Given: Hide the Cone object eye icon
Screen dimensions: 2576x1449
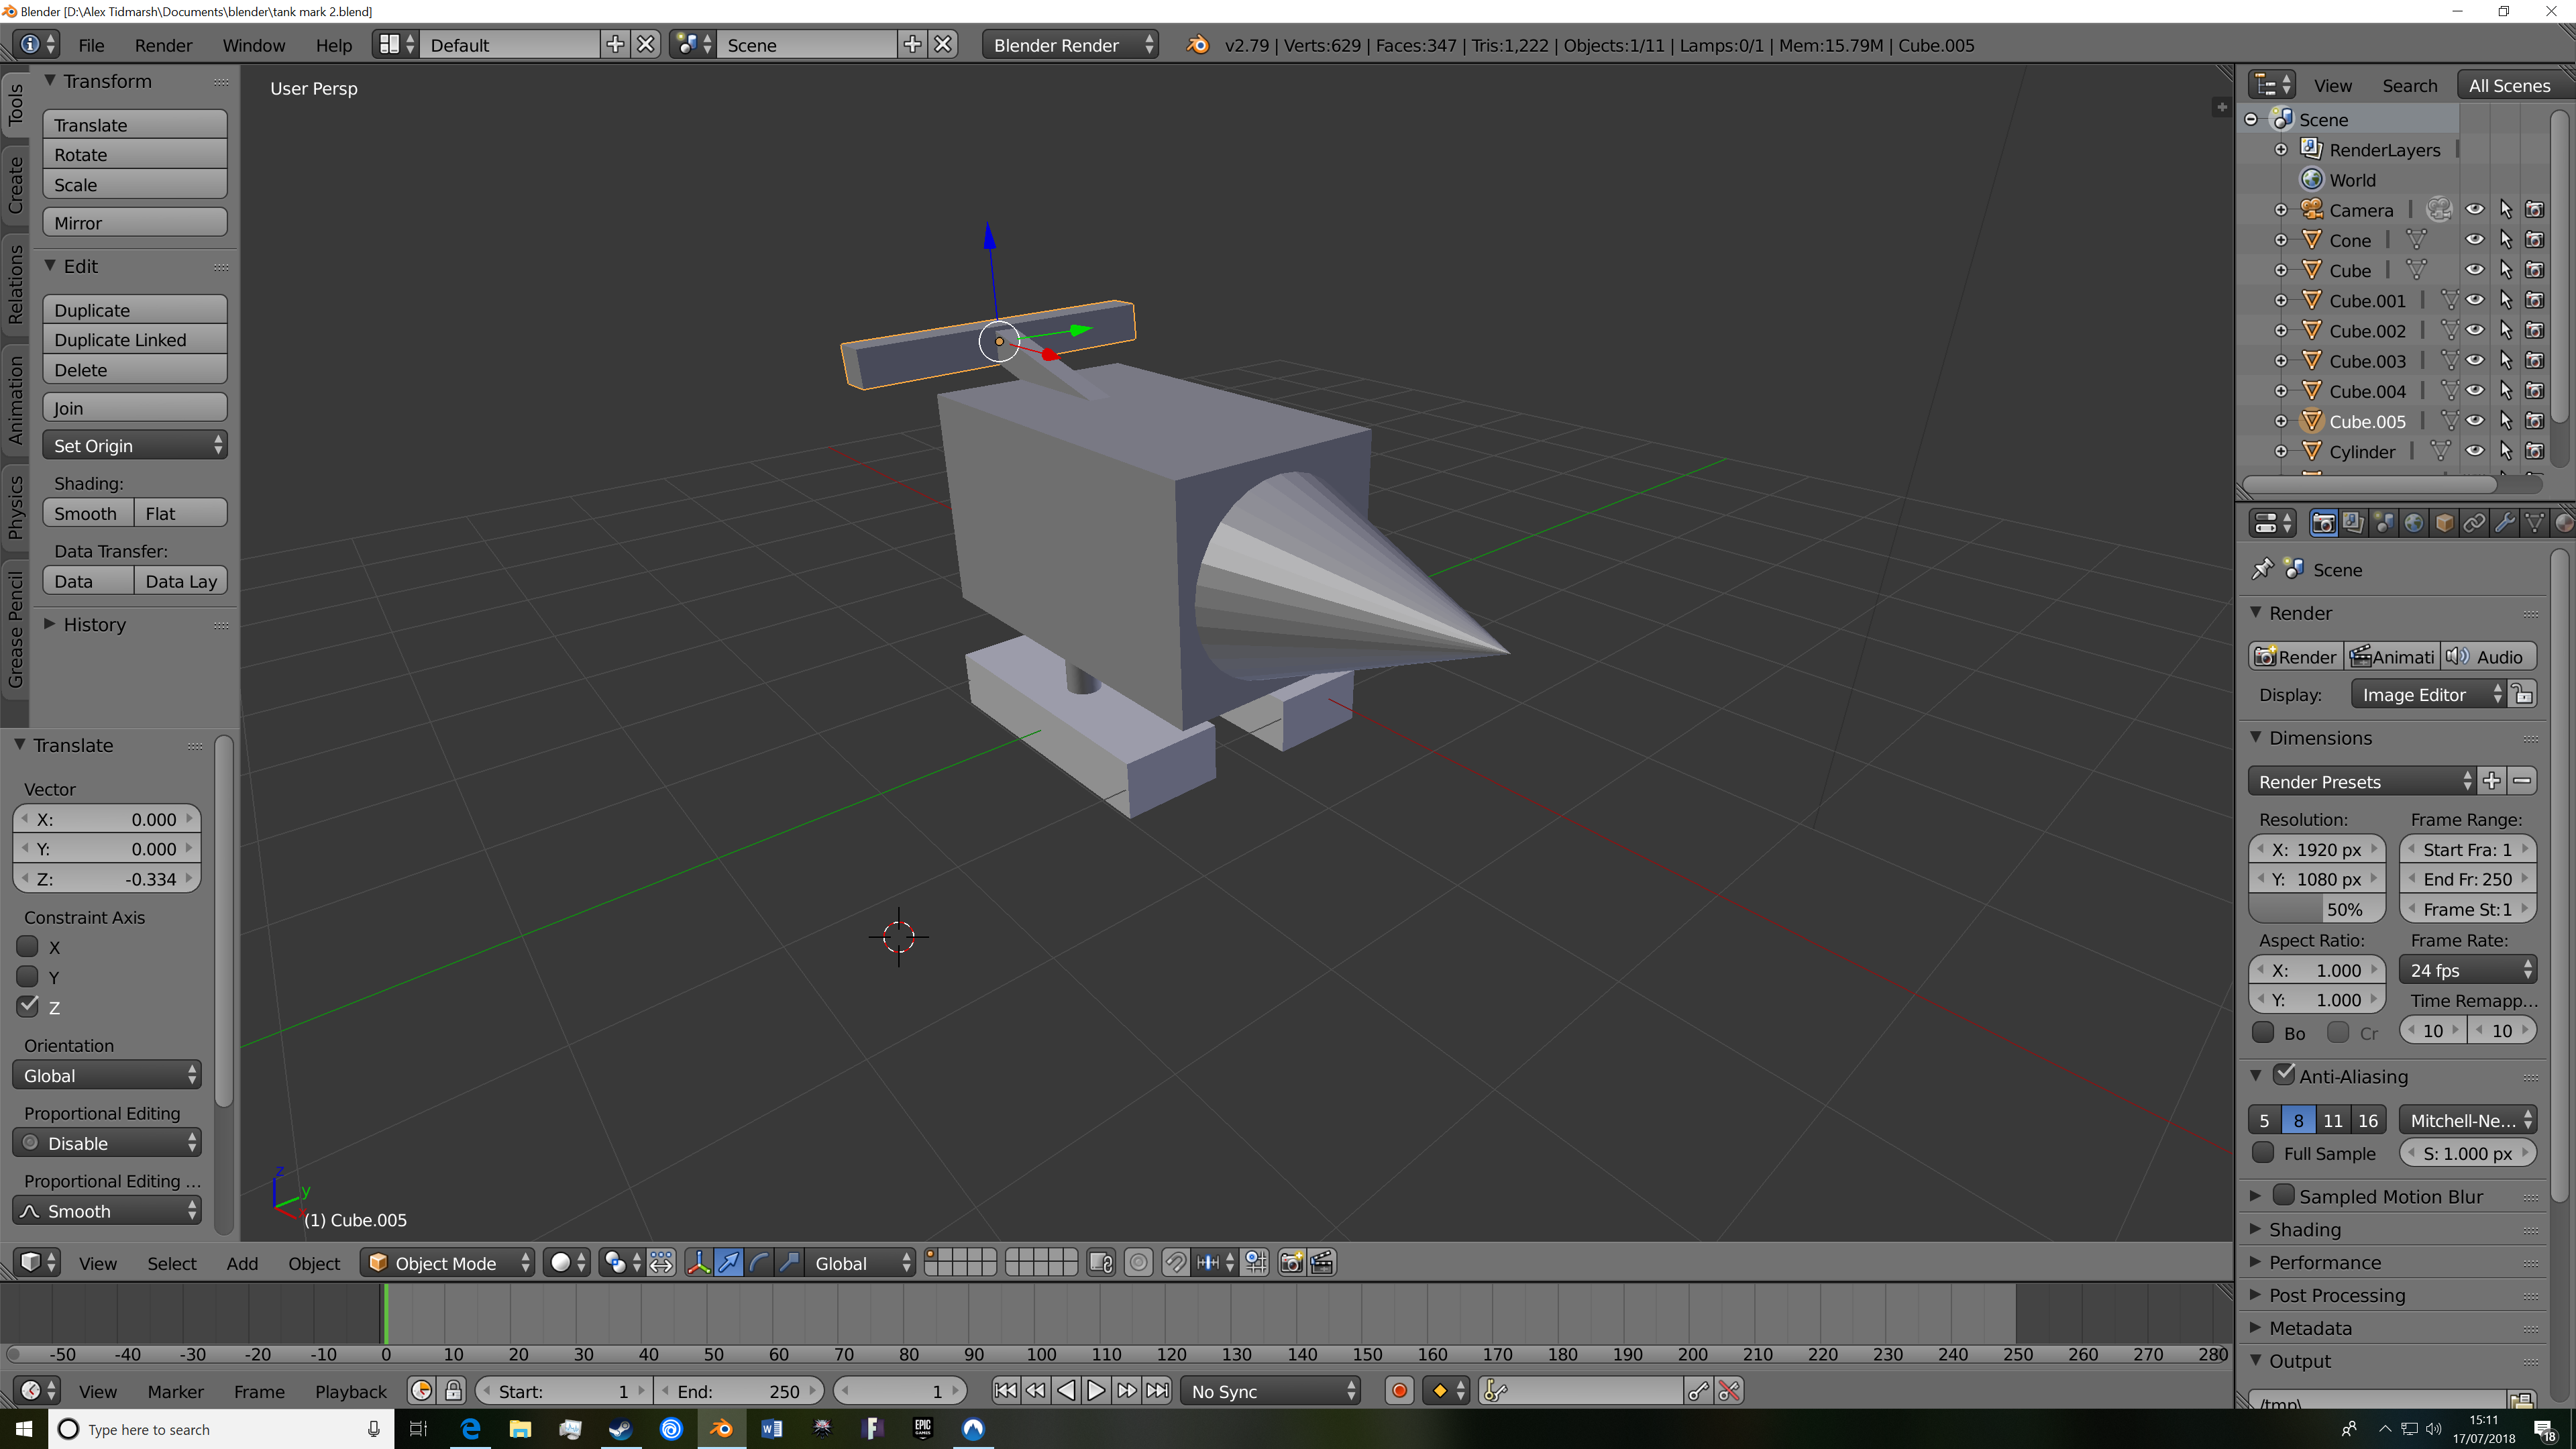Looking at the screenshot, I should pos(2475,240).
